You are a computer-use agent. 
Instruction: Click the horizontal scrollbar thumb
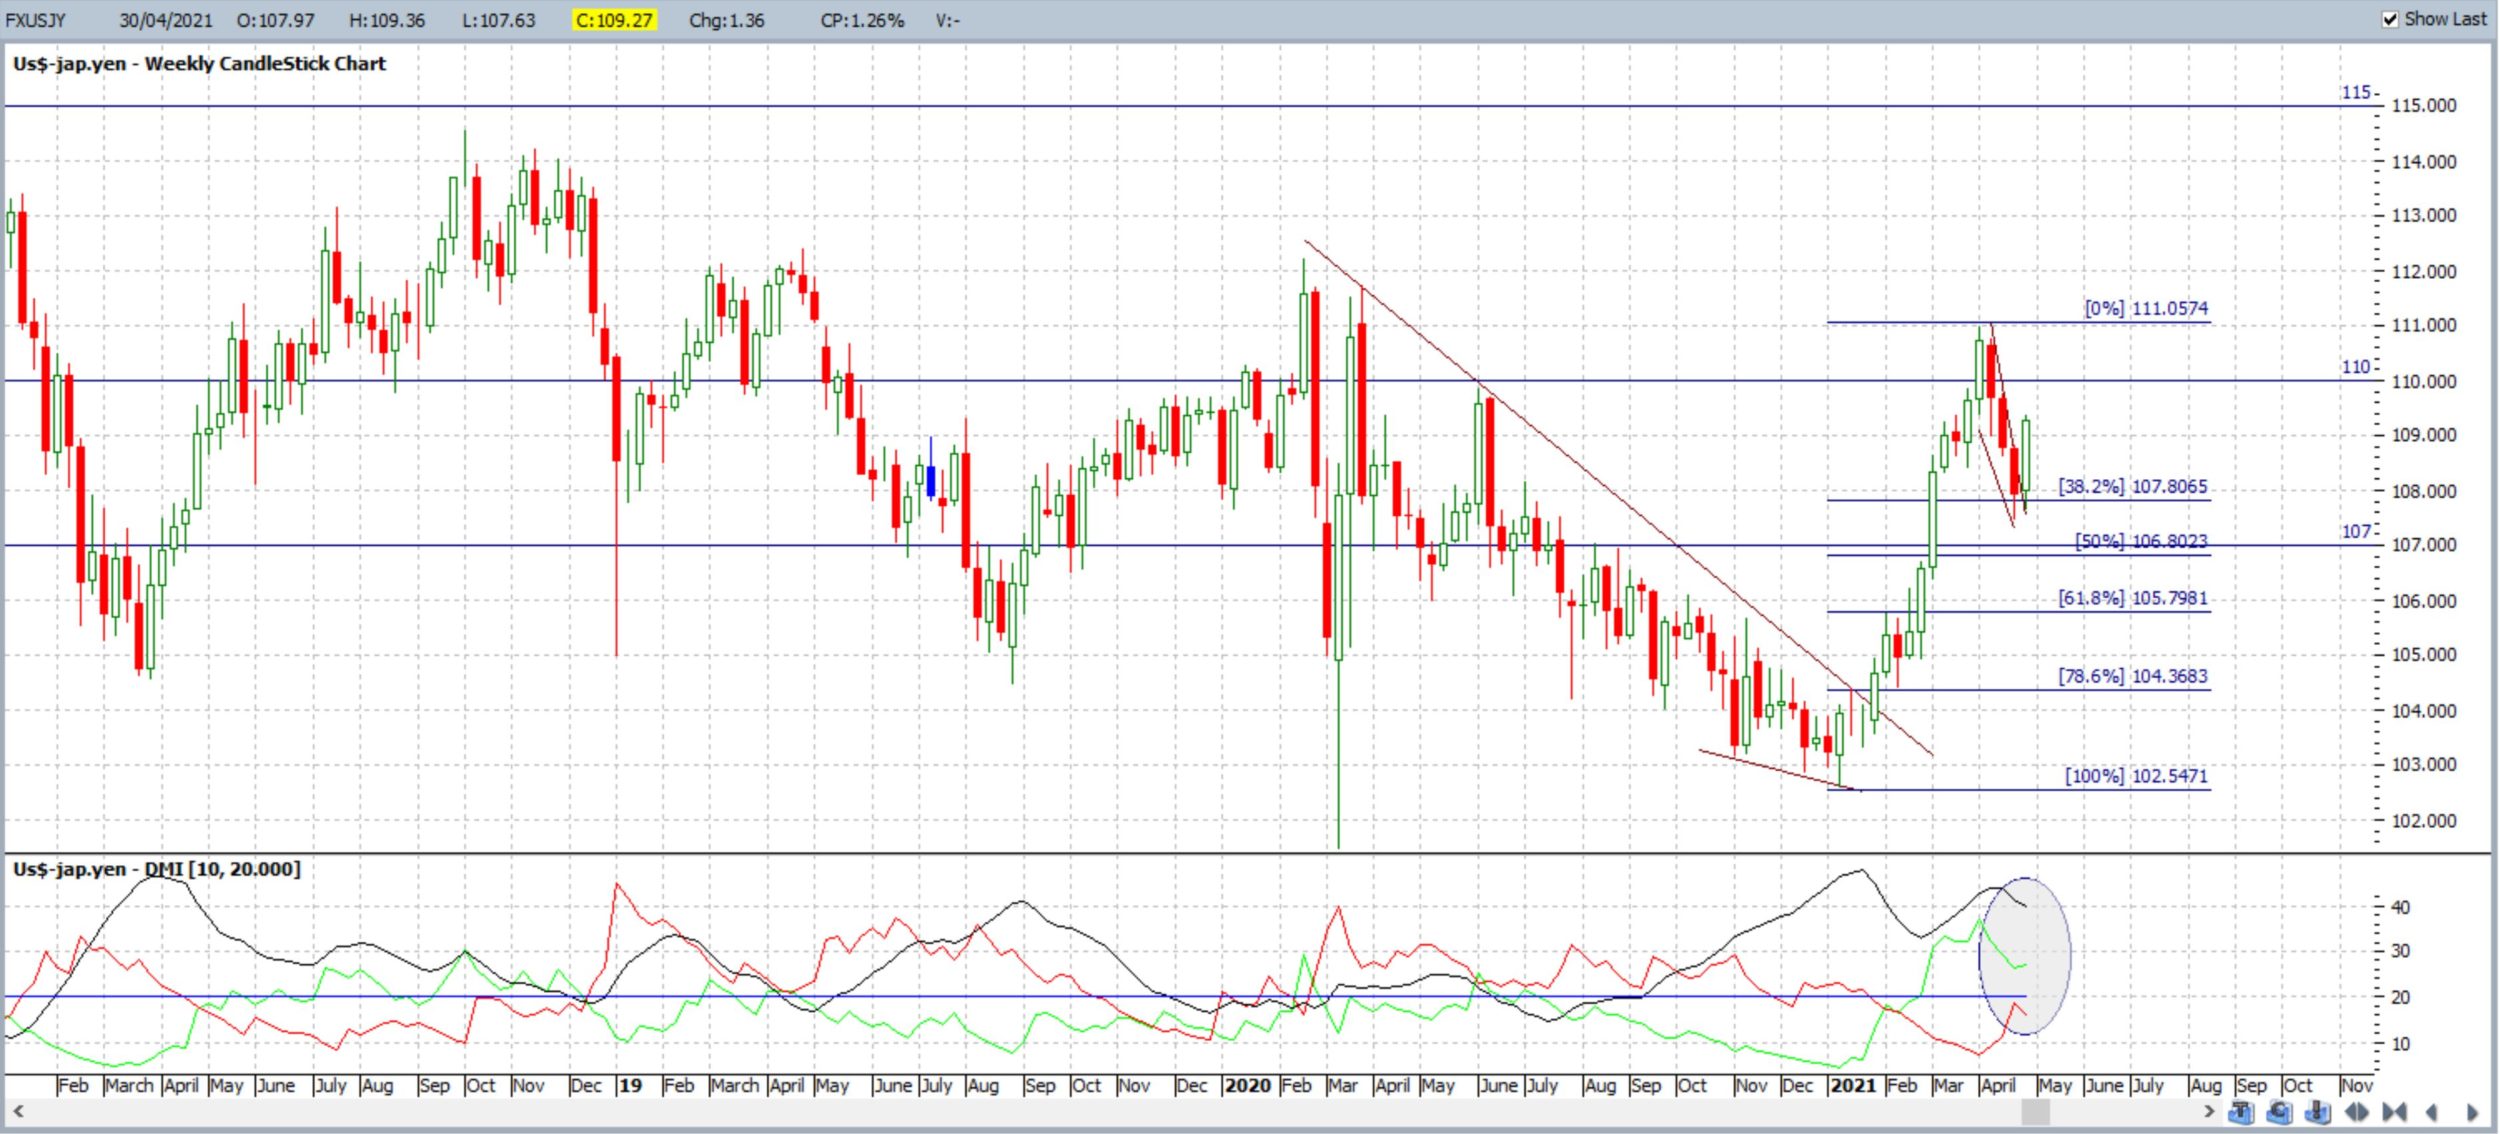click(x=2034, y=1111)
